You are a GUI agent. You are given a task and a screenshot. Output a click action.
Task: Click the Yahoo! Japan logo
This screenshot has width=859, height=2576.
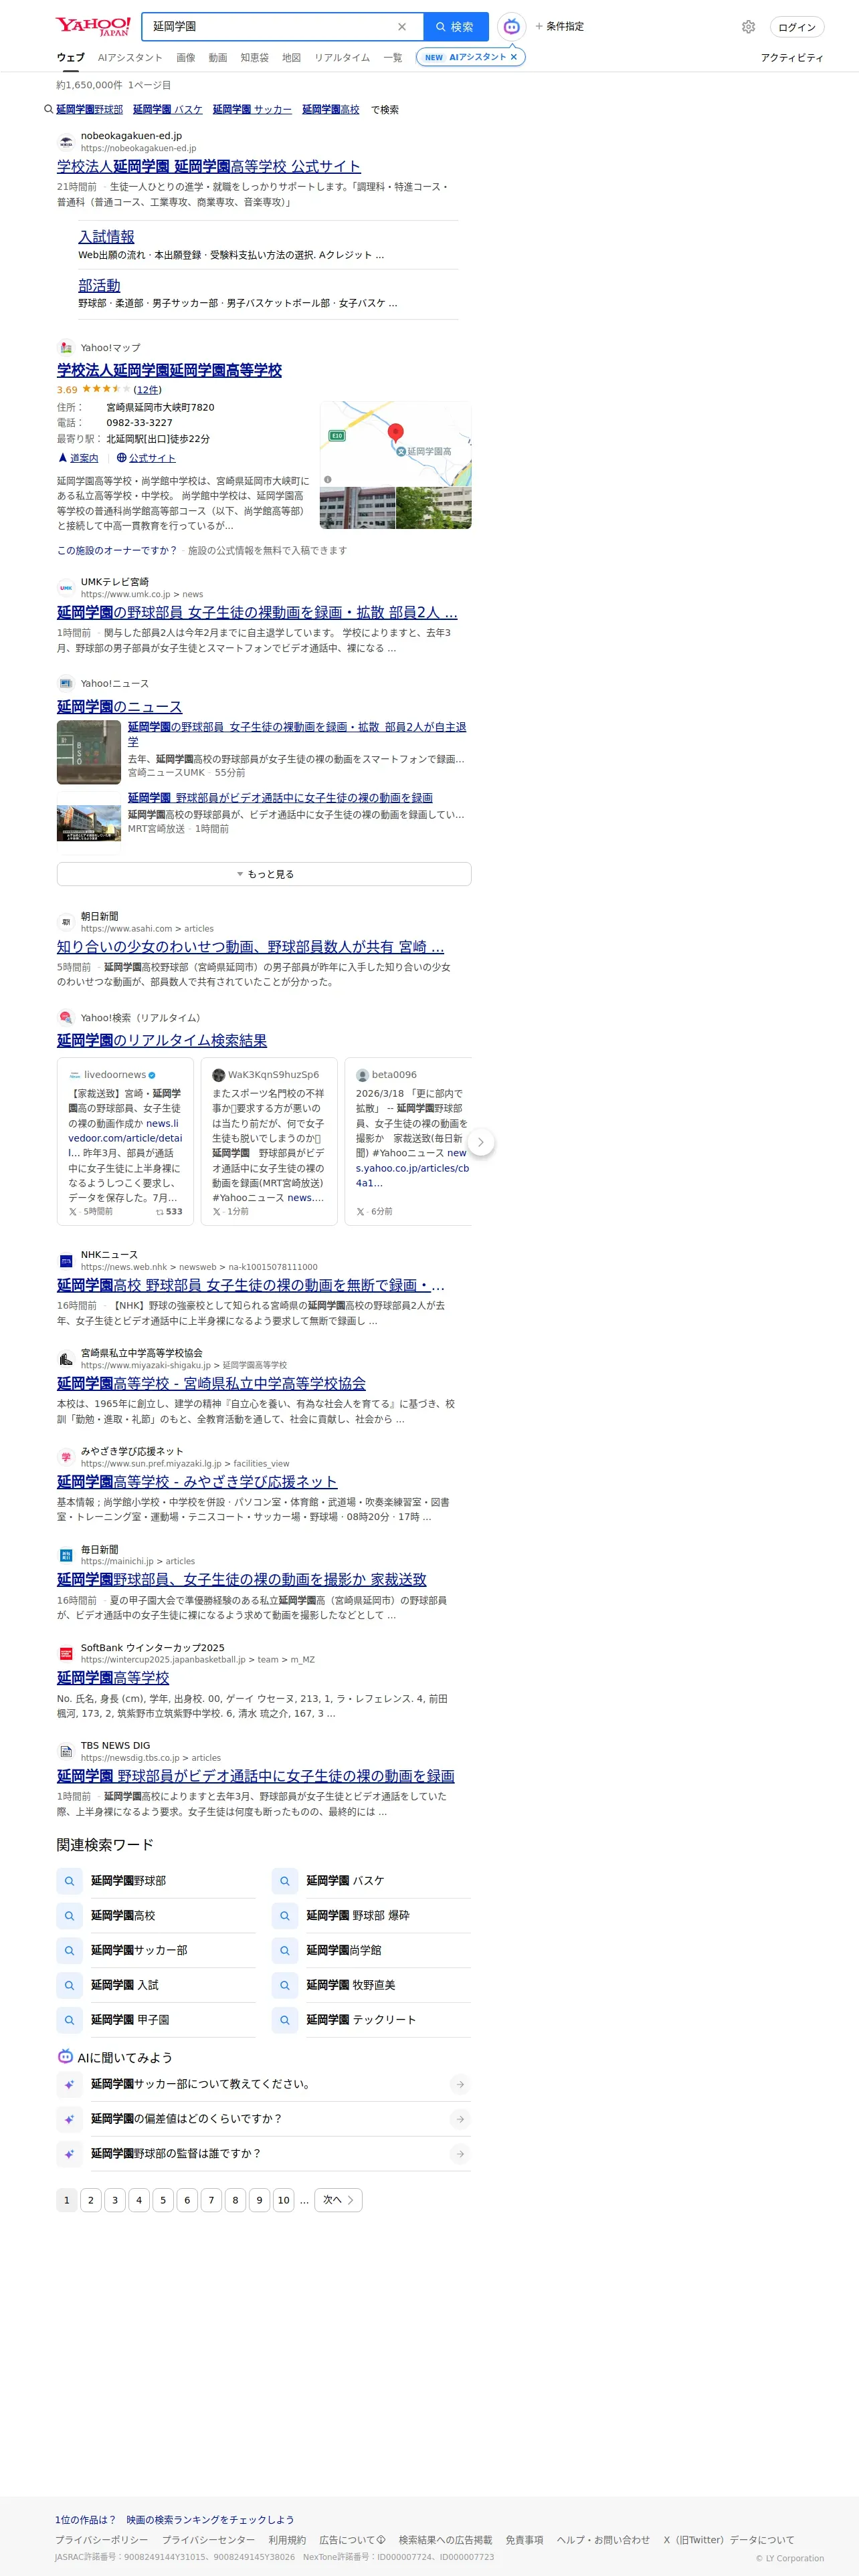click(x=92, y=26)
